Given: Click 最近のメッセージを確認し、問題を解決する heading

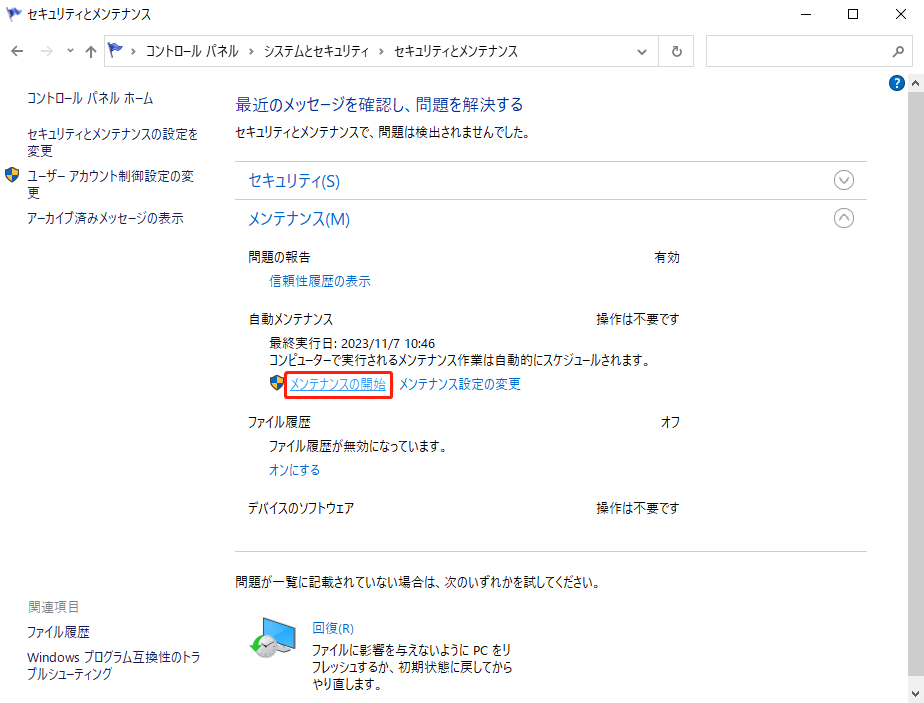Looking at the screenshot, I should click(380, 105).
